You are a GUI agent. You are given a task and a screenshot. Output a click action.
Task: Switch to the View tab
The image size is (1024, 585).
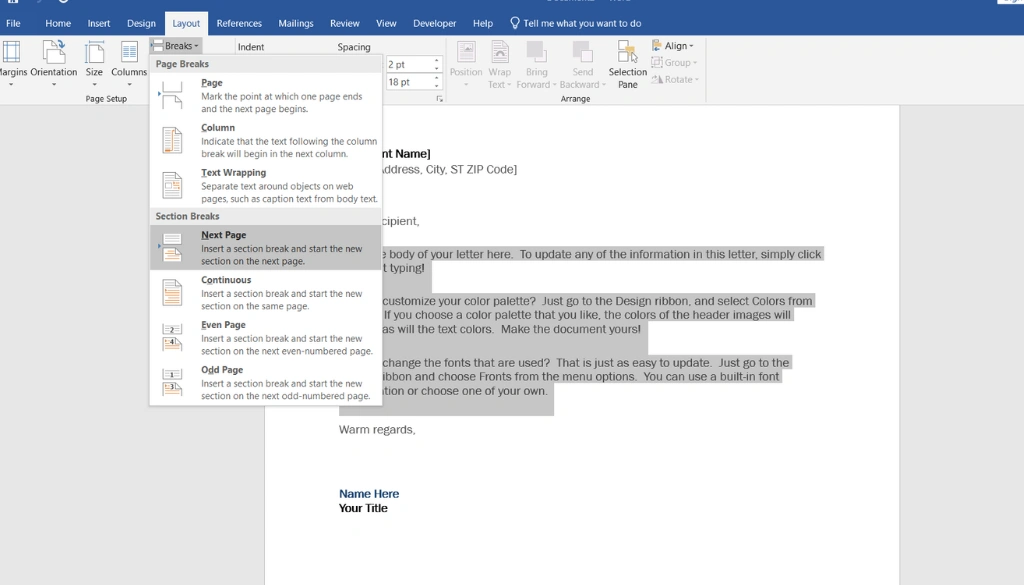386,23
